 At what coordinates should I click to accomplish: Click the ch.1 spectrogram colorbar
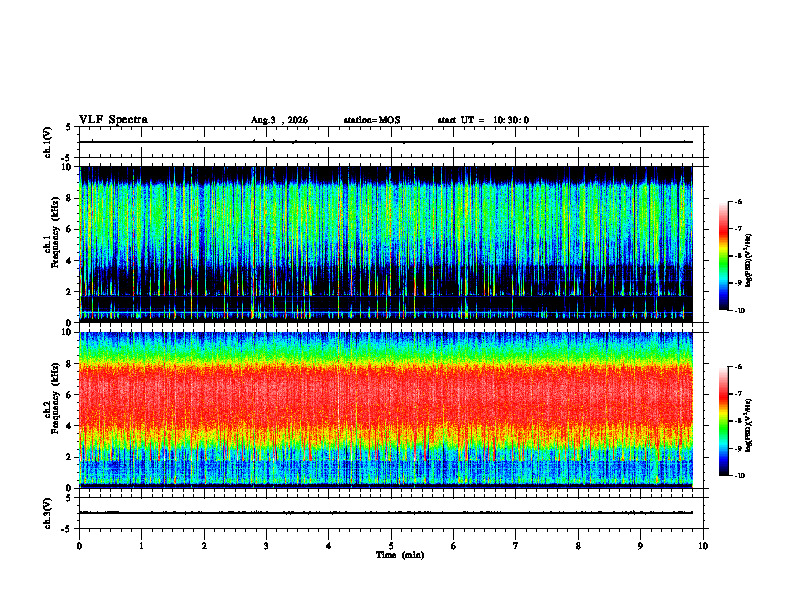click(723, 256)
